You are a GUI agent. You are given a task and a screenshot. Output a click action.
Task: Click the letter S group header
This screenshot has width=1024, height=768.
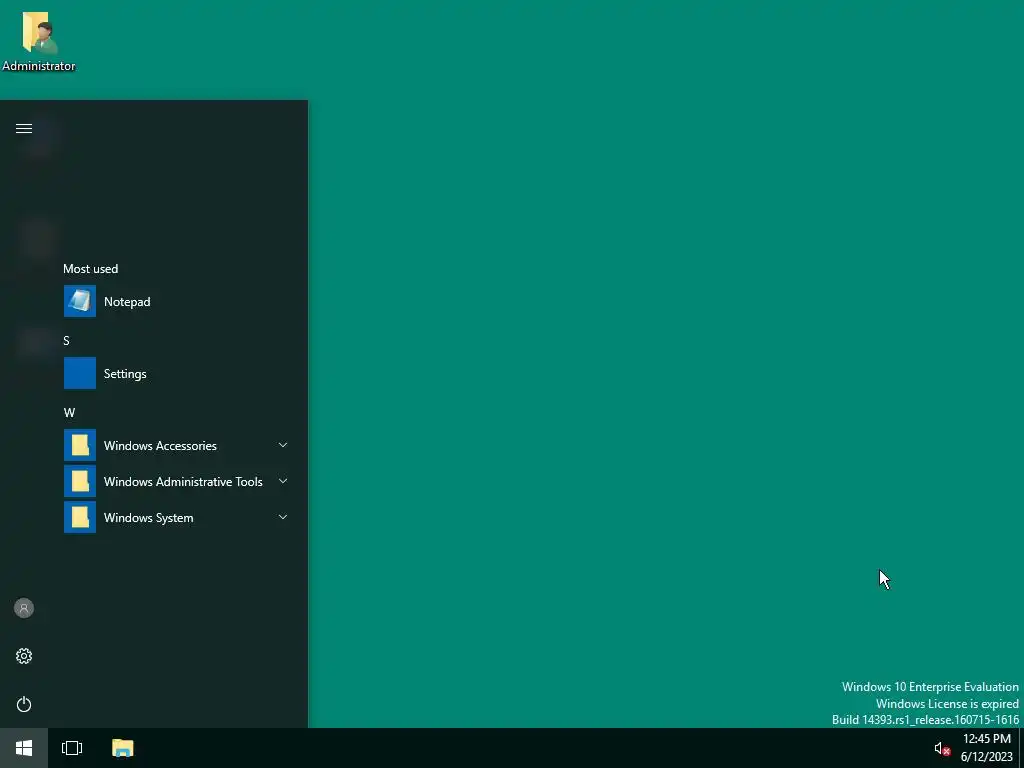66,340
